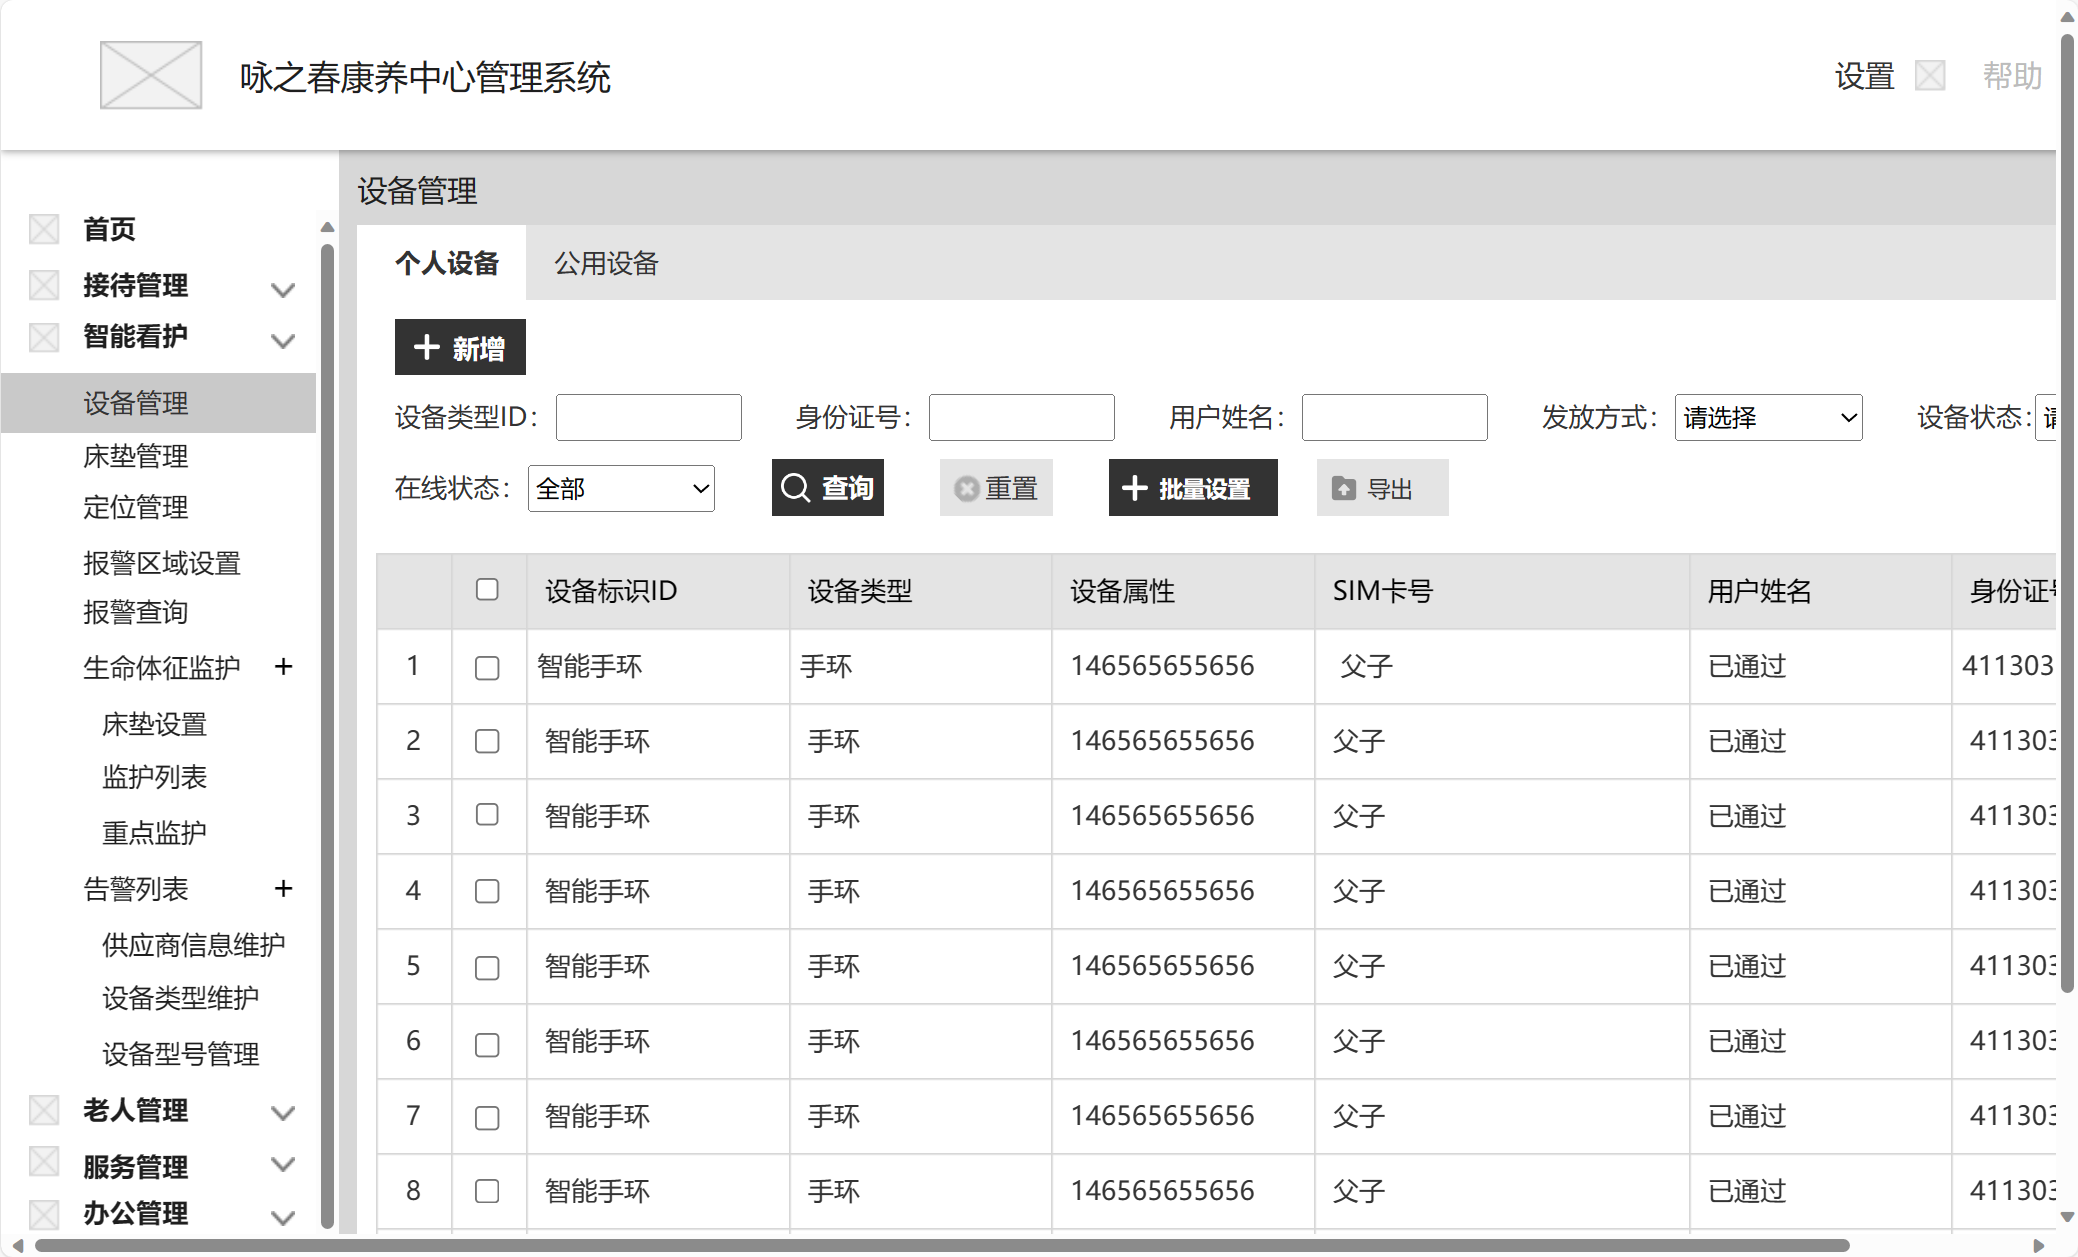Click the icon next to 设置 in header
2078x1257 pixels.
[x=1930, y=75]
